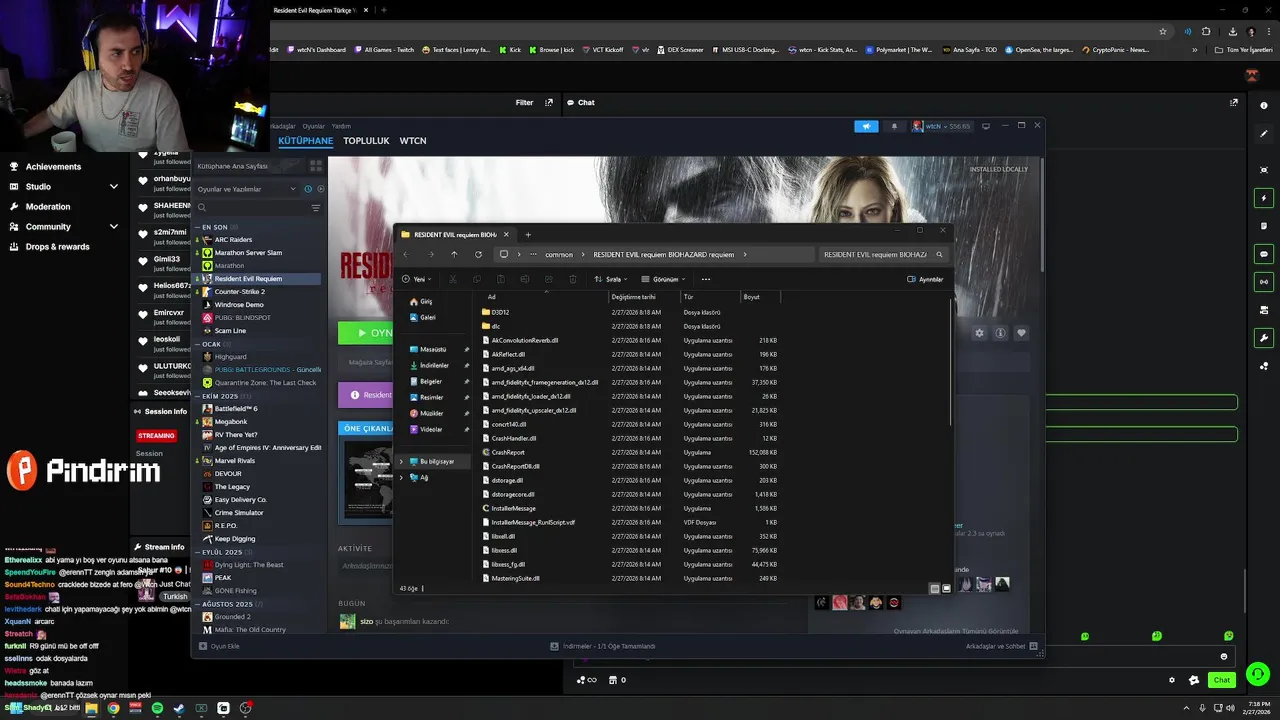The width and height of the screenshot is (1280, 720).
Task: Open İndirilenler in Explorer sidebar
Action: 429,365
